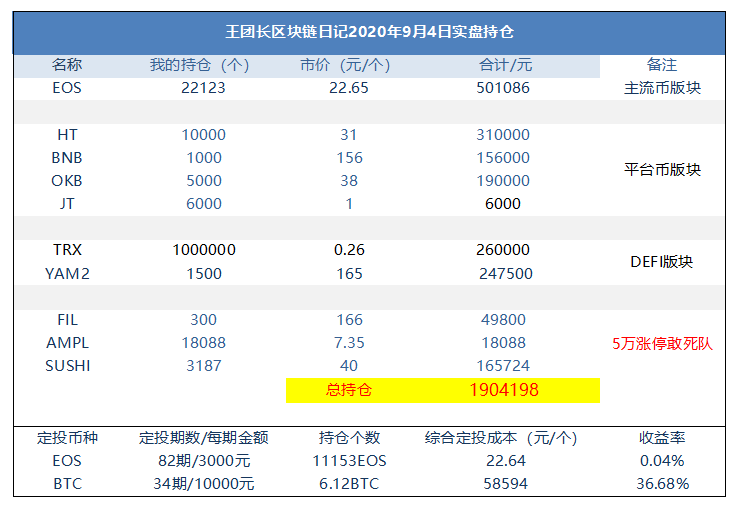The image size is (740, 514).
Task: Select TRX holding amount 1000000
Action: pyautogui.click(x=204, y=250)
